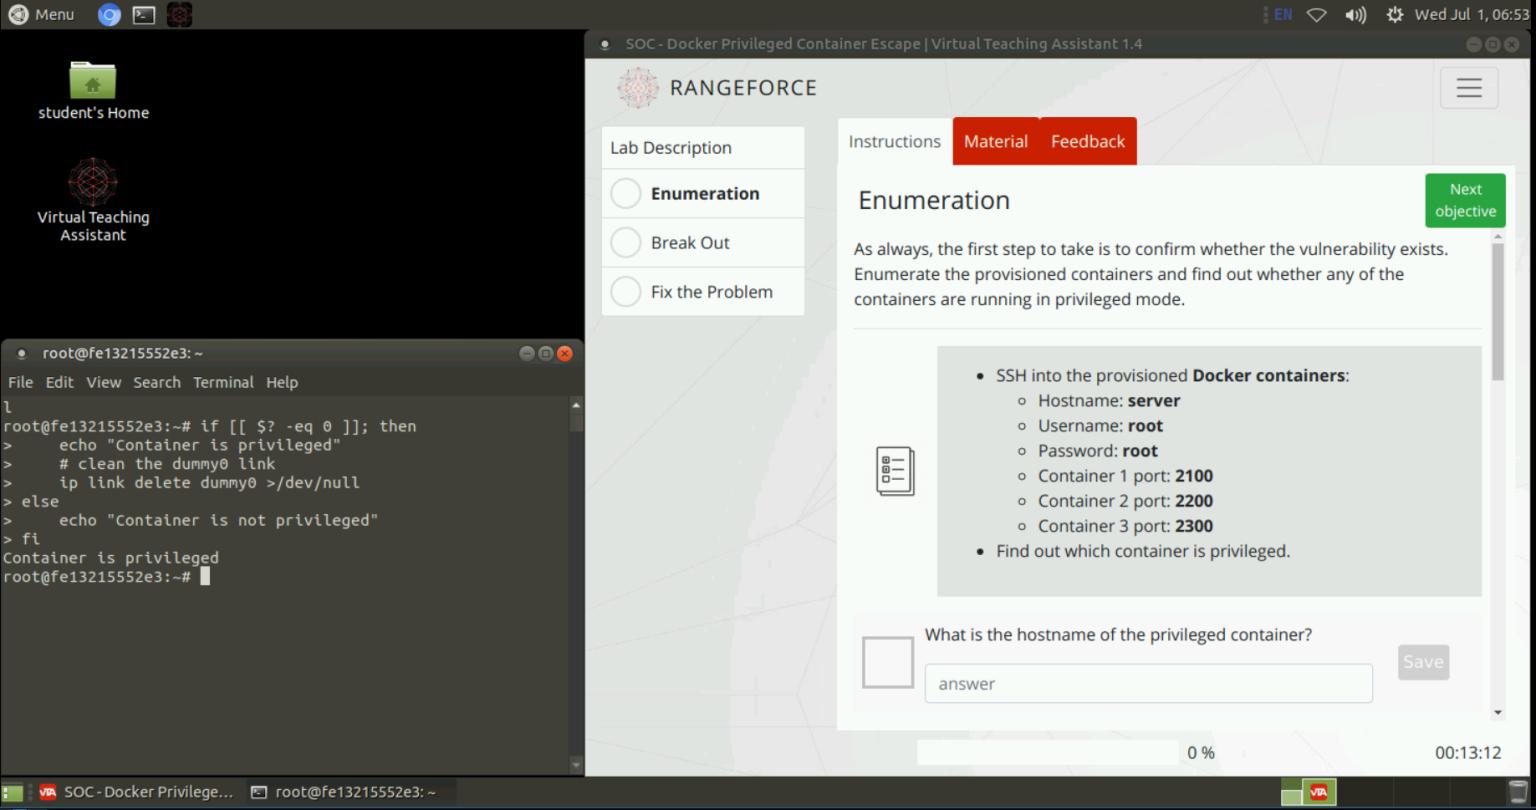The width and height of the screenshot is (1536, 810).
Task: Click the terminal's vertical scrollbar
Action: pos(576,585)
